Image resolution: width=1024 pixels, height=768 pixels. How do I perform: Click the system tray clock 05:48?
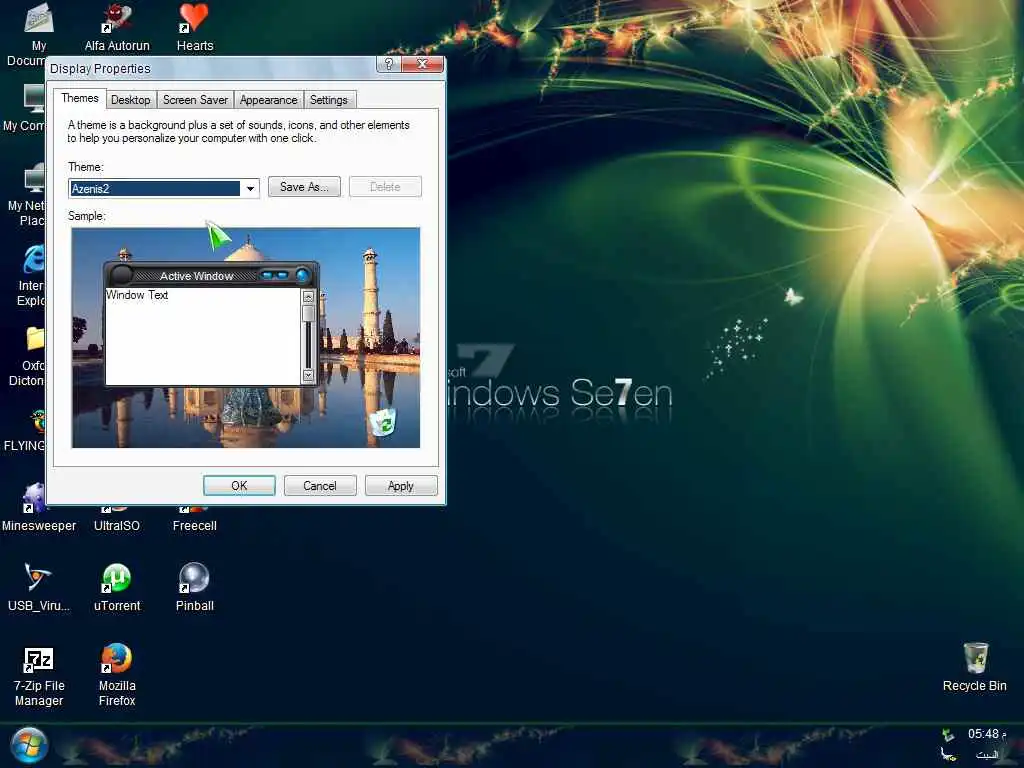(987, 734)
